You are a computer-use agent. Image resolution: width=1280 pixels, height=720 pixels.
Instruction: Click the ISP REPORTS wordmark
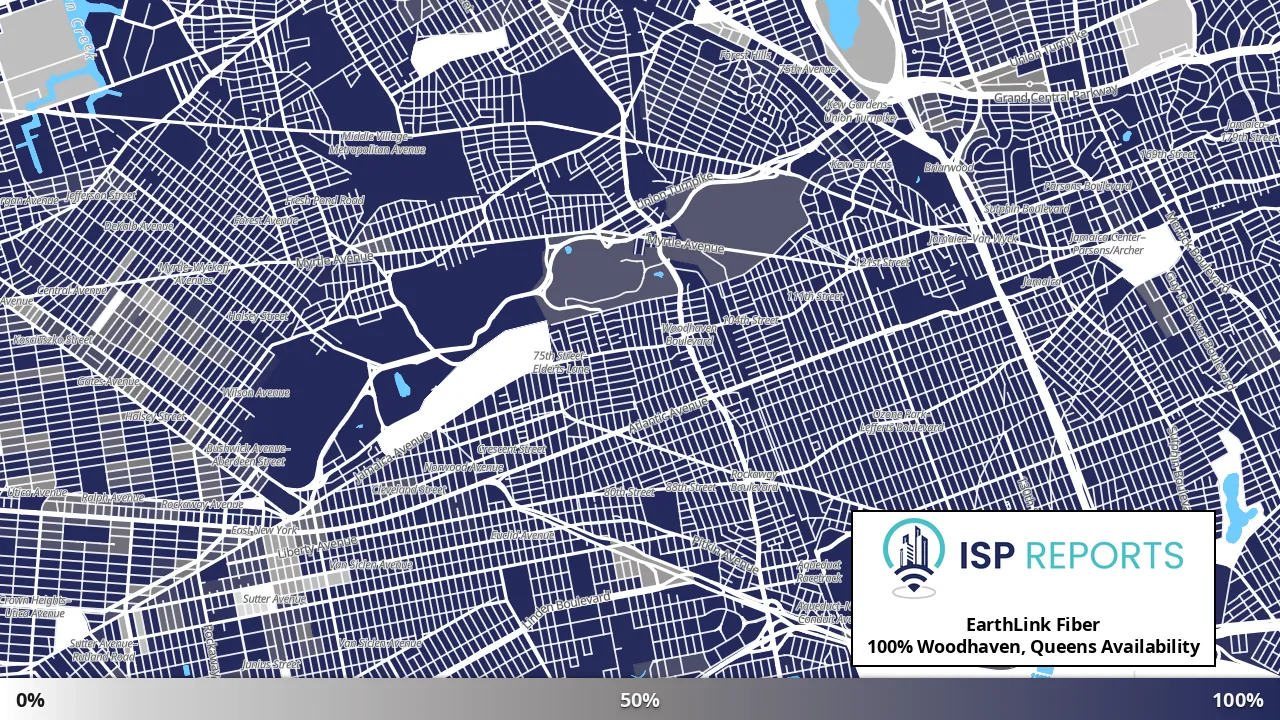click(x=1069, y=555)
